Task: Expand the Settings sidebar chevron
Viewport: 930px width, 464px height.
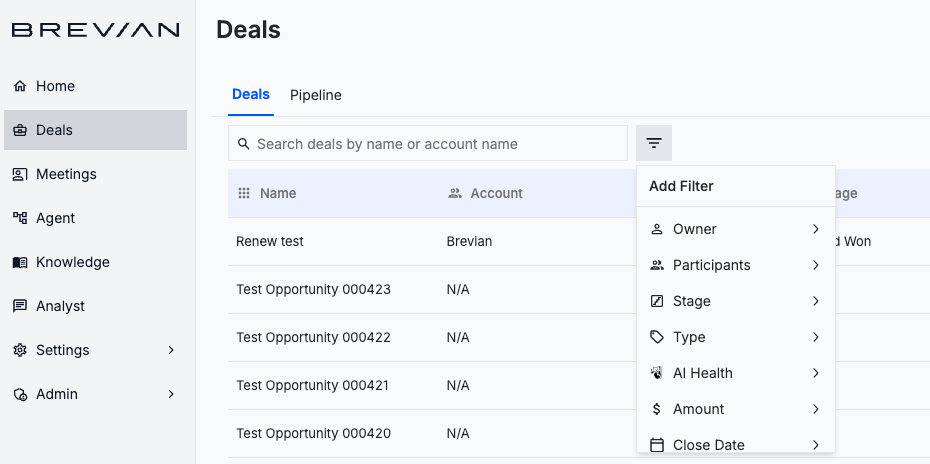Action: pyautogui.click(x=171, y=350)
